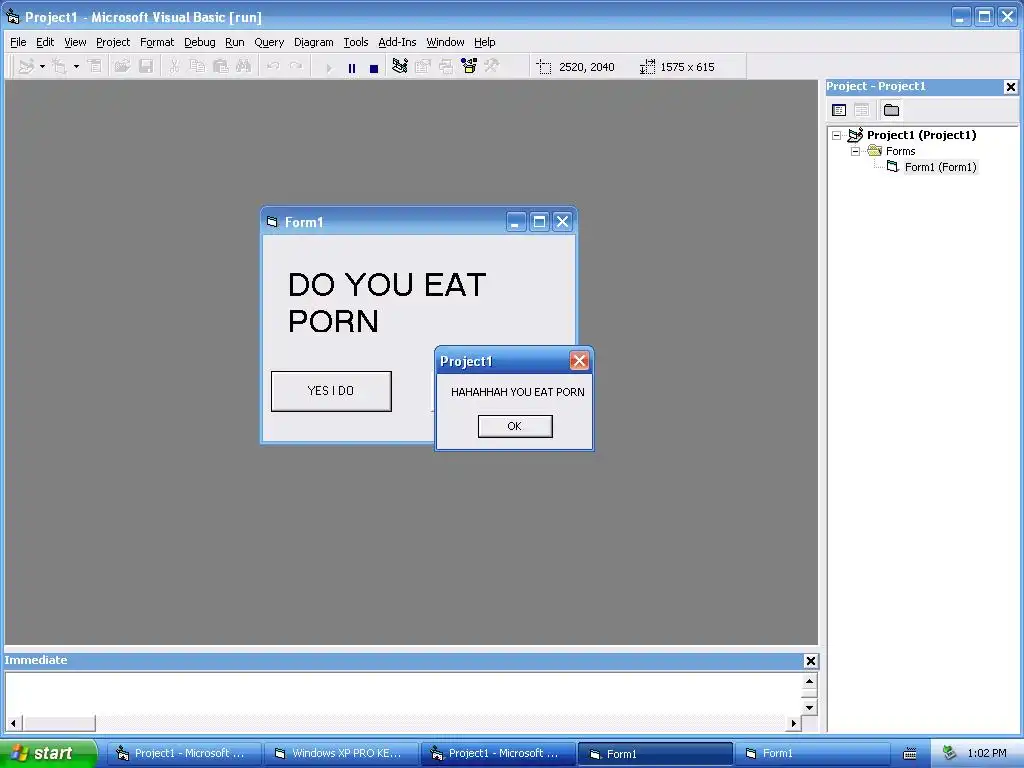Open the Add-Ins menu
Viewport: 1024px width, 768px height.
[x=397, y=42]
